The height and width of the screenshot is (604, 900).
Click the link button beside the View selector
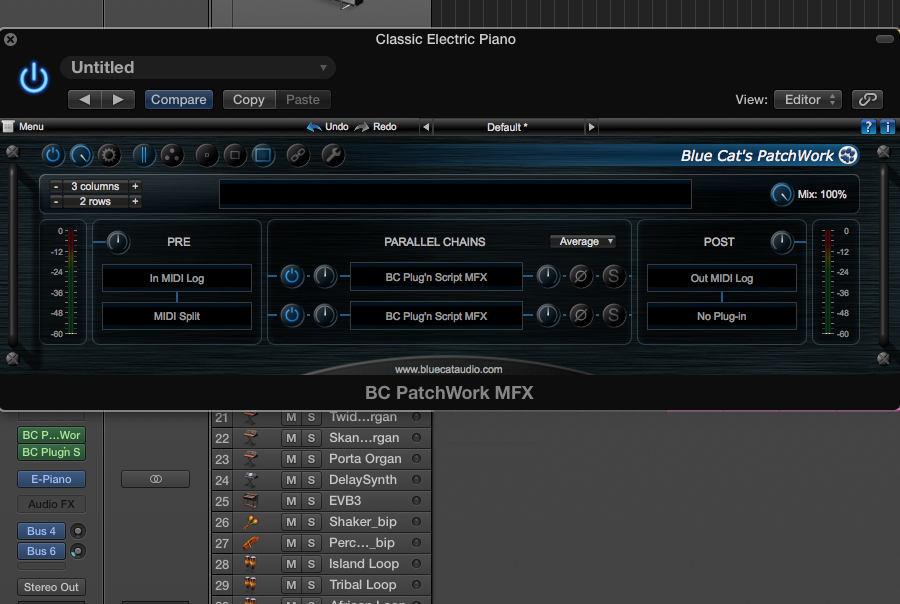(x=867, y=99)
